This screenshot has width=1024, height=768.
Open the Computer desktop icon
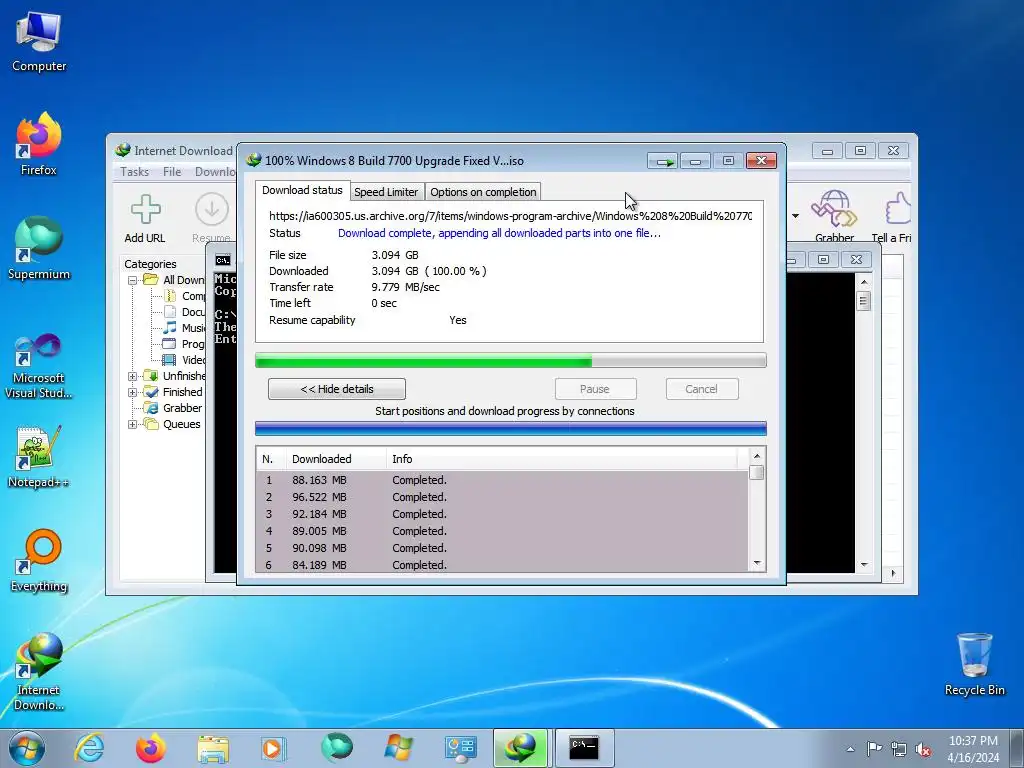(39, 42)
